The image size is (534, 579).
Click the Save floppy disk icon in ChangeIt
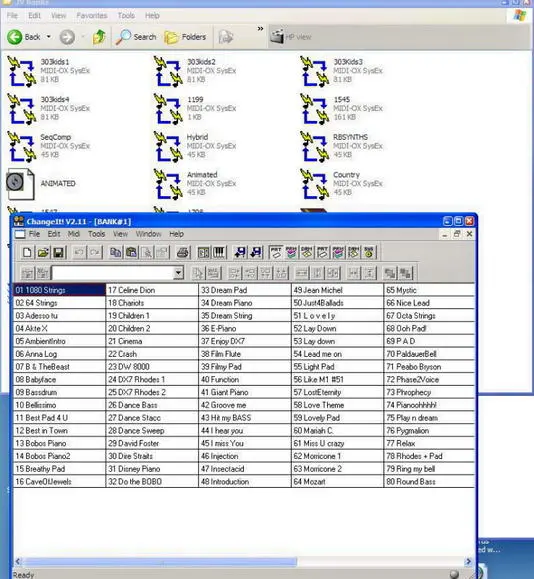(x=59, y=253)
